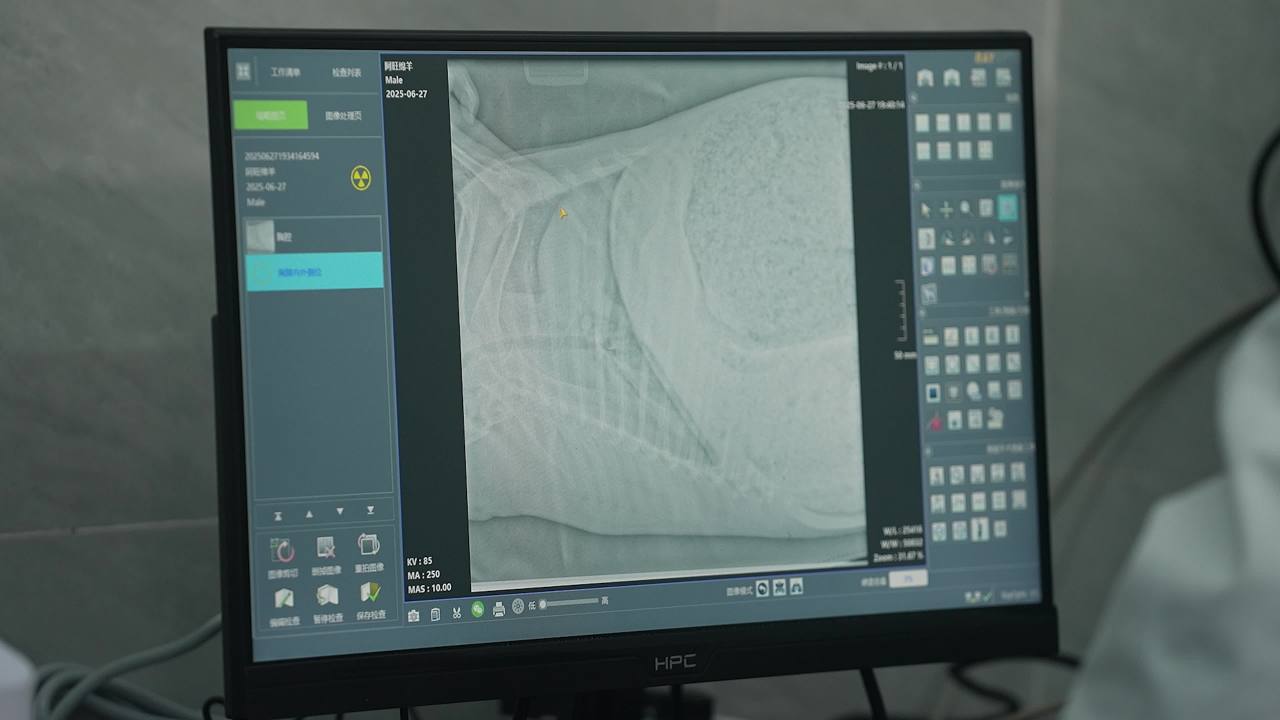
Task: Click the green WeChat share icon
Action: coord(477,610)
